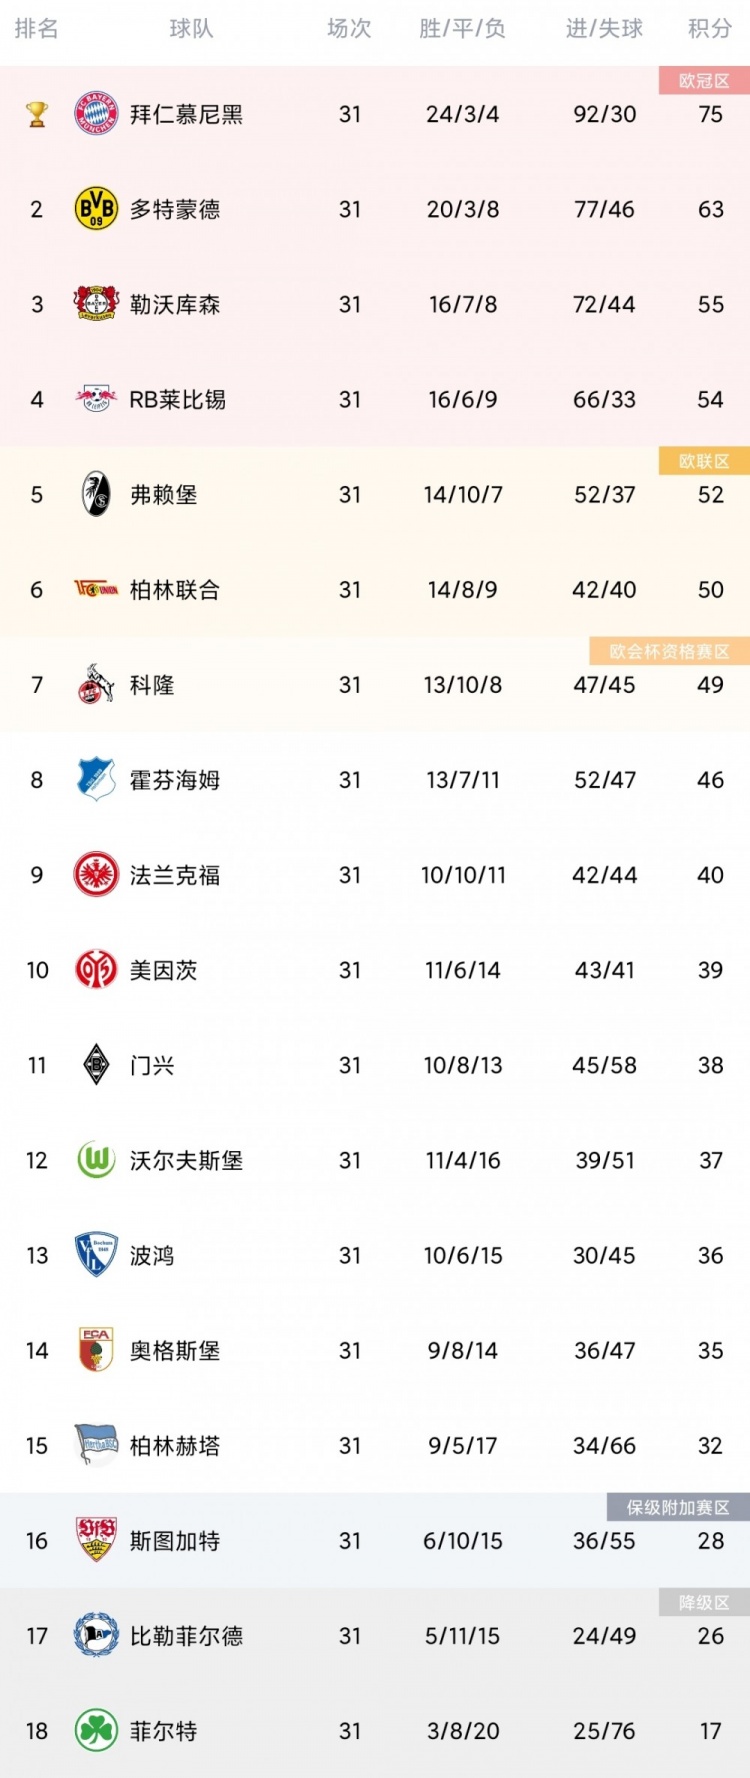Click the Eintracht Frankfurt eagle crest
Image resolution: width=750 pixels, height=1778 pixels.
[96, 875]
